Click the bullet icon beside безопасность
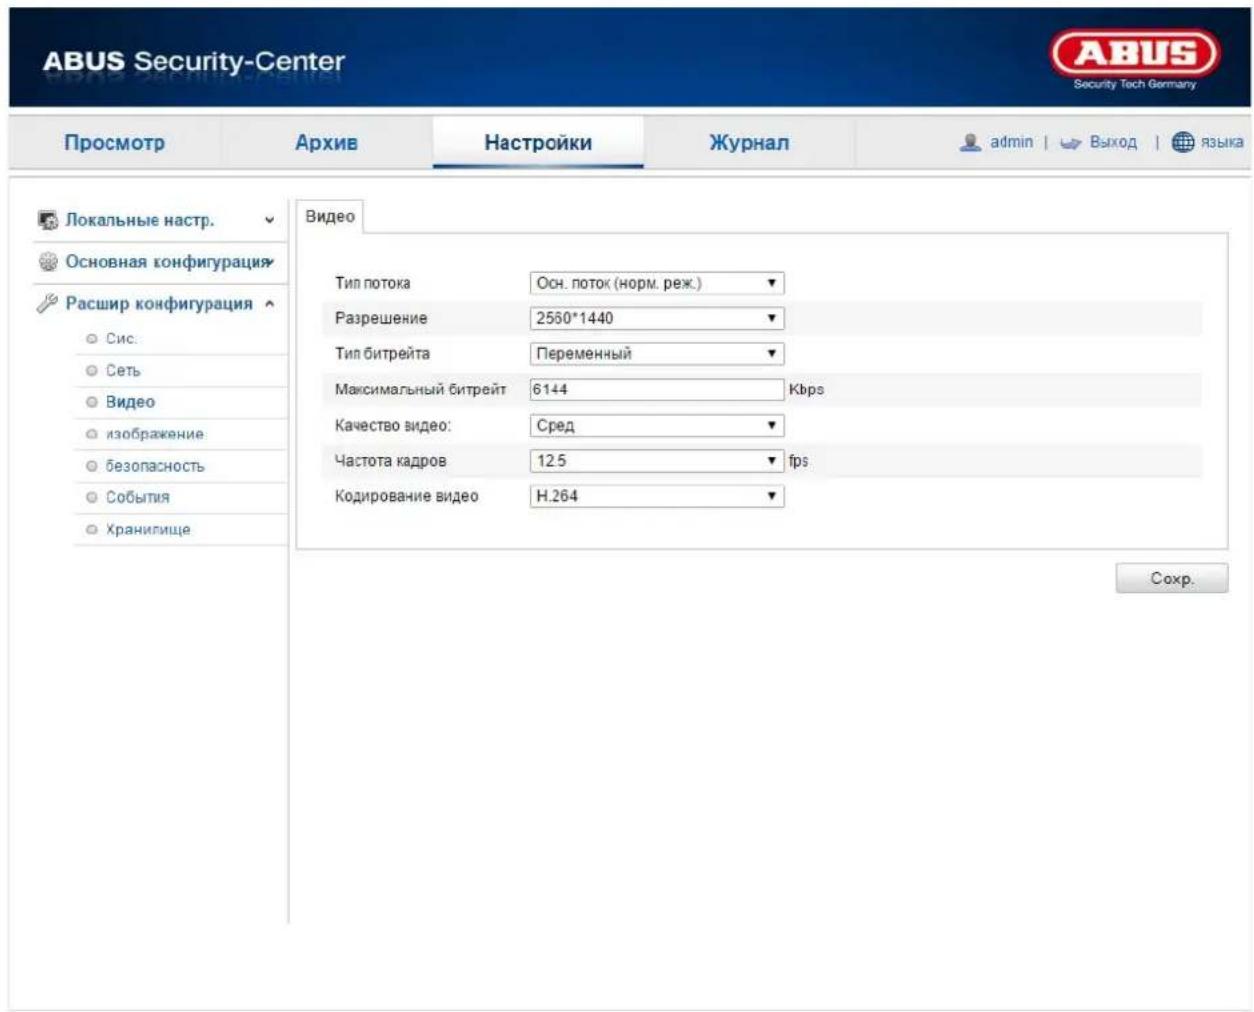1254x1012 pixels. pyautogui.click(x=92, y=466)
